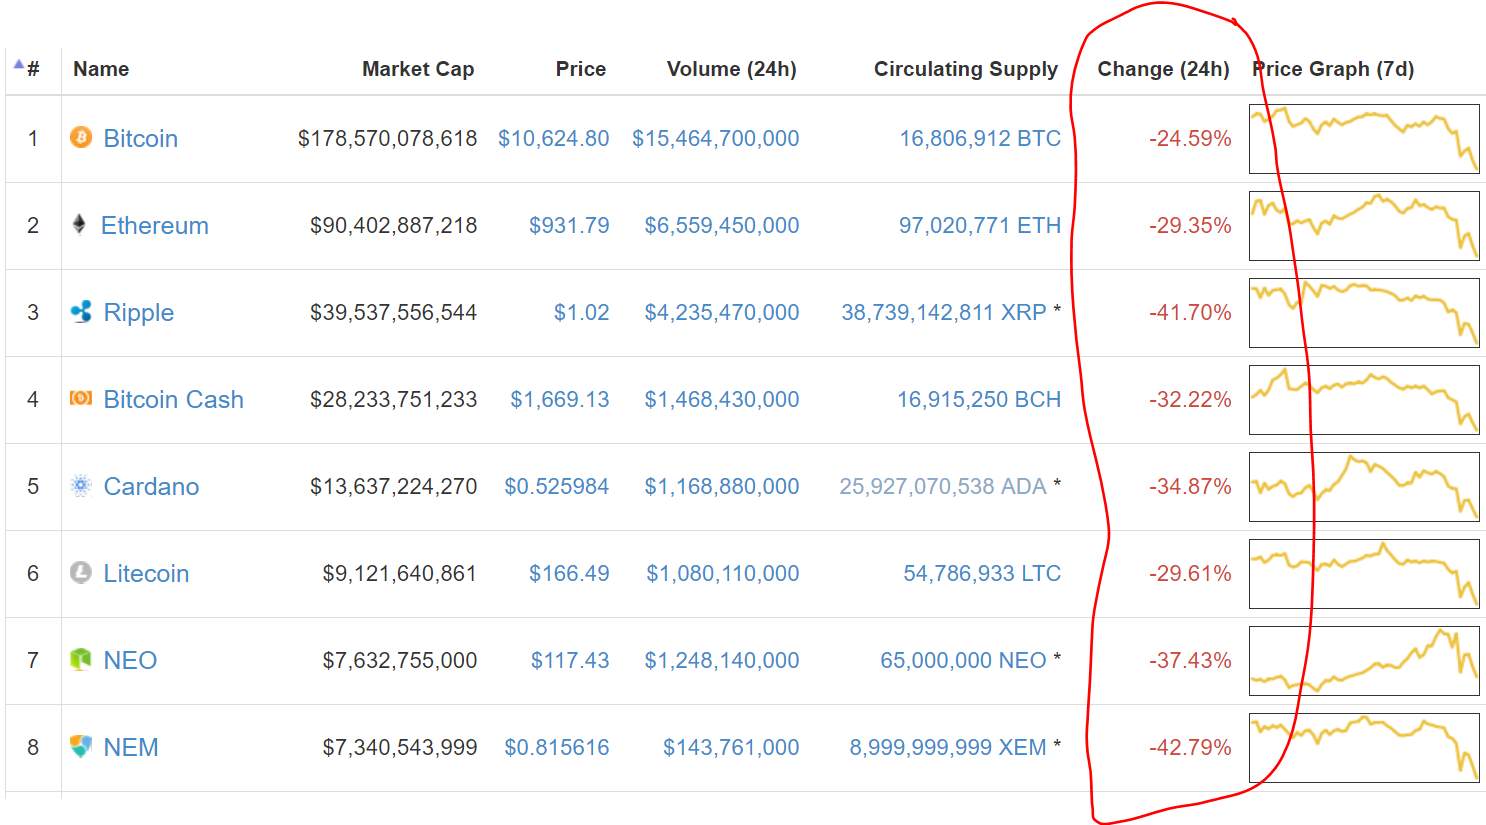Open the NEM name link
The width and height of the screenshot is (1486, 825).
[131, 748]
